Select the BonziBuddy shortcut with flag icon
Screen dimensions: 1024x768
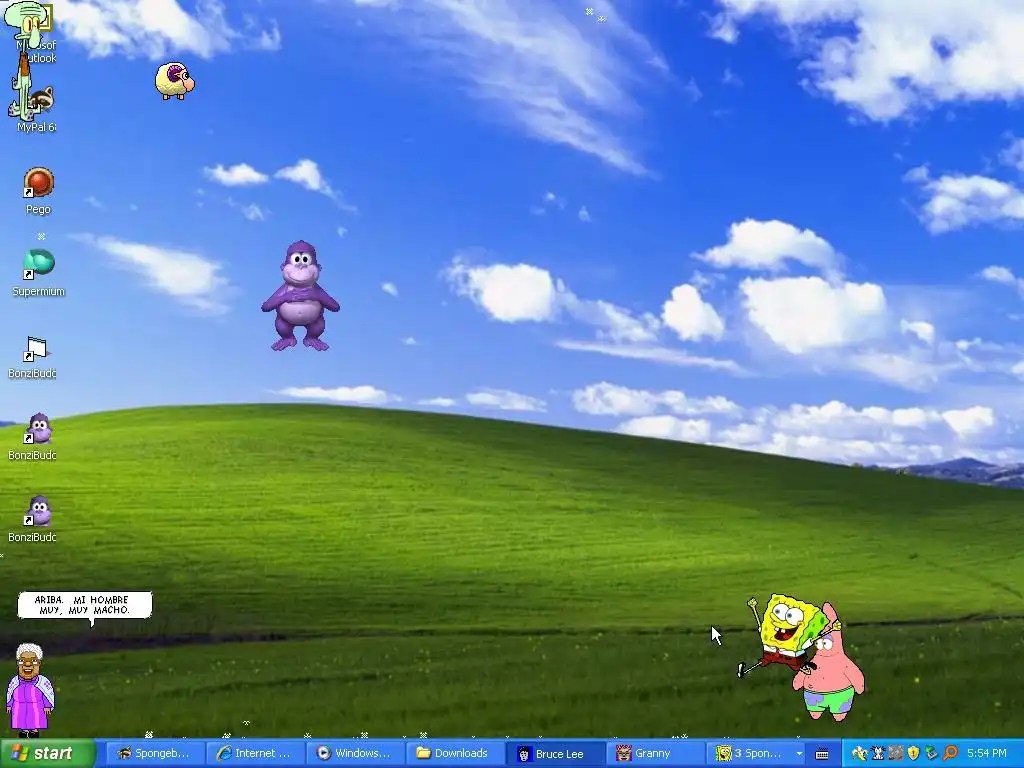click(x=33, y=357)
